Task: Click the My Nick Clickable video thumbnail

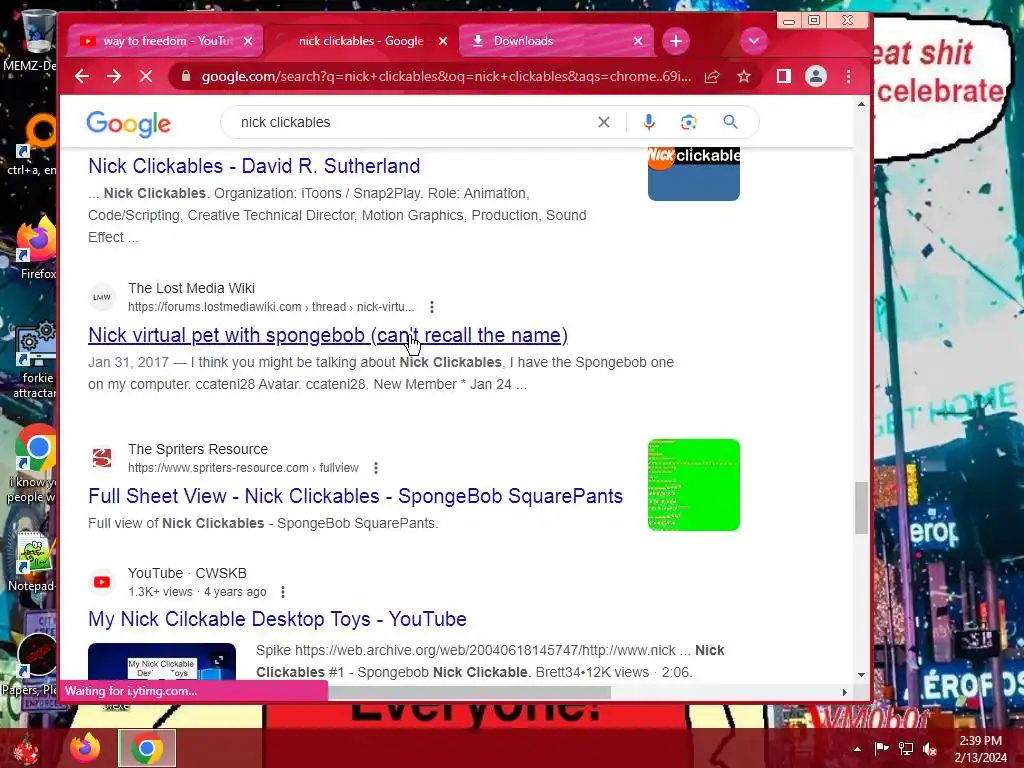Action: (x=162, y=662)
